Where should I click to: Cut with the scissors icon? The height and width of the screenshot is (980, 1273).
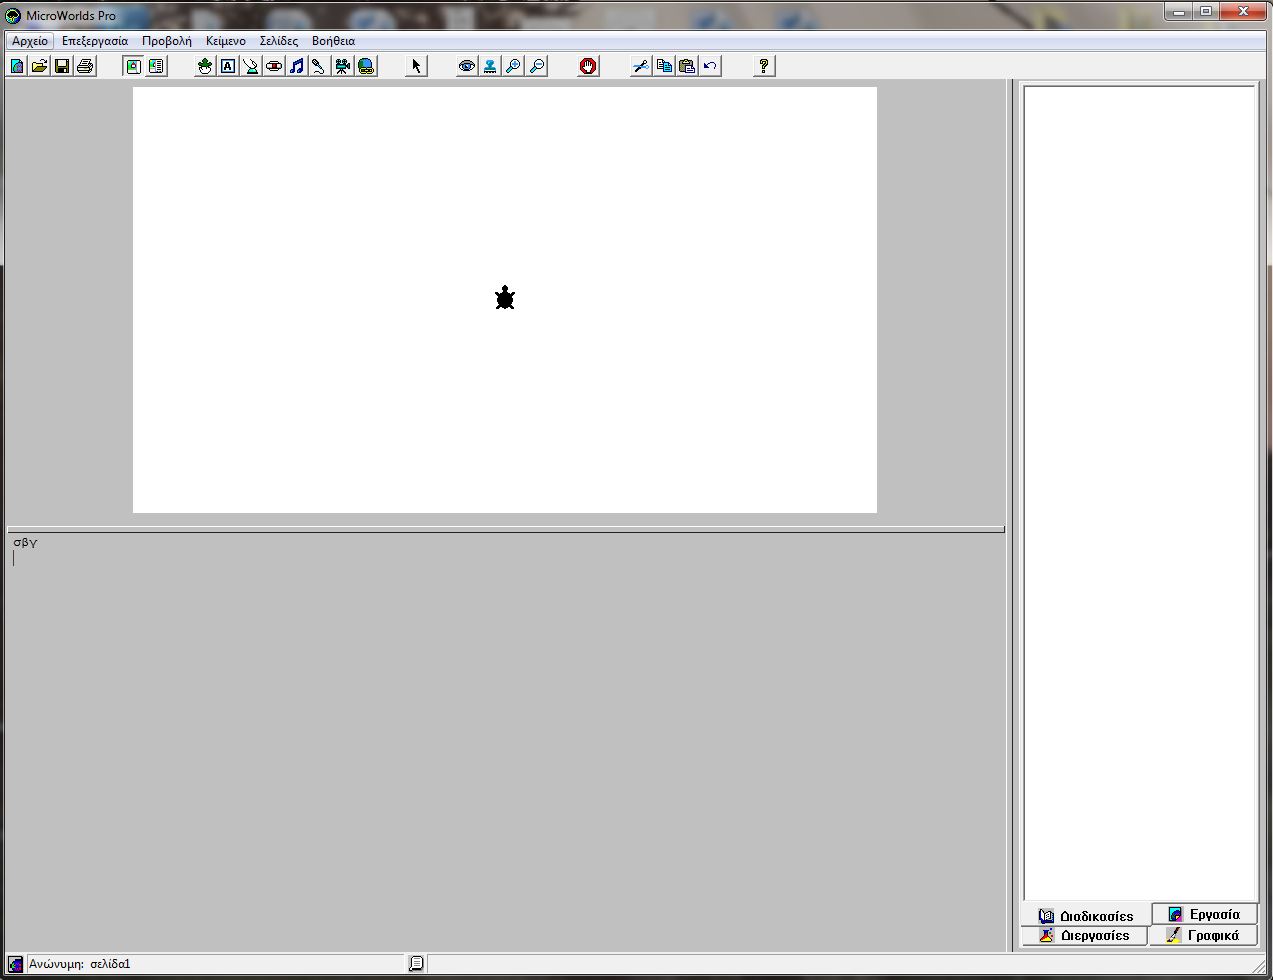coord(641,66)
